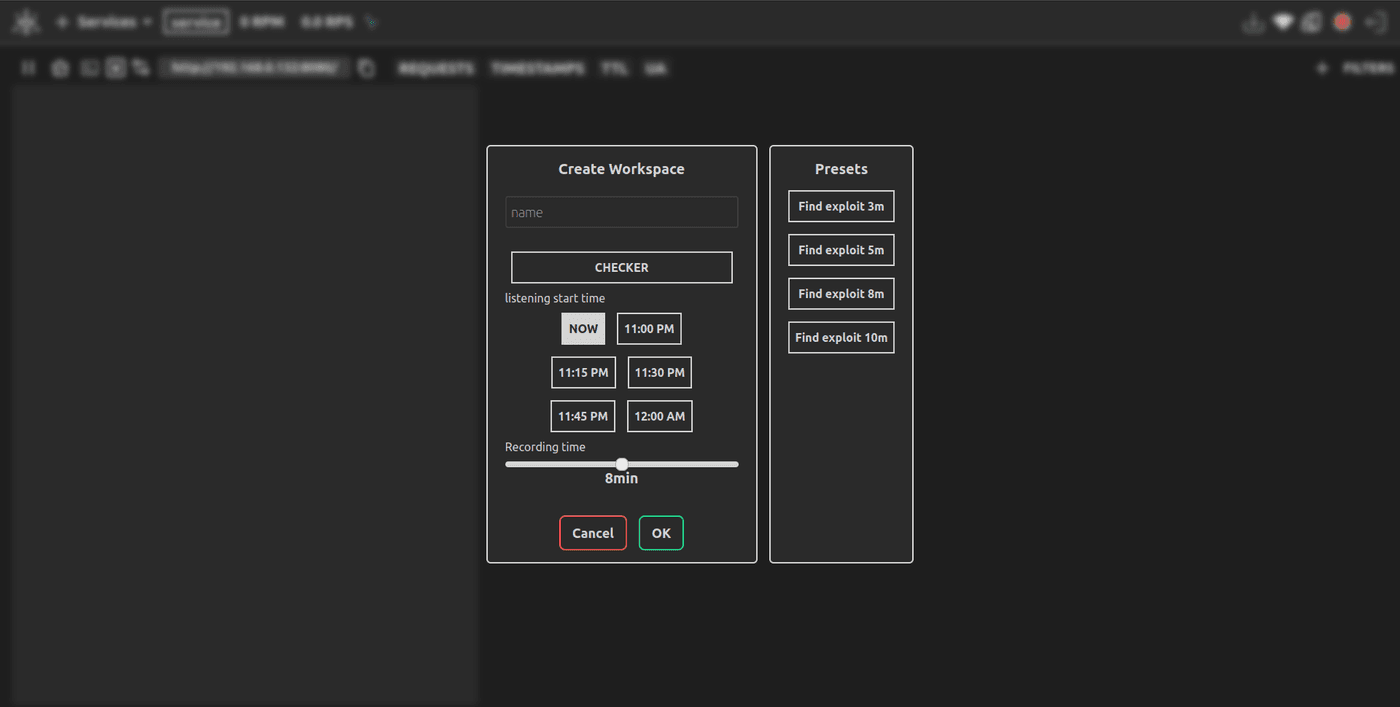
Task: Choose 11:00 PM start time
Action: 649,329
